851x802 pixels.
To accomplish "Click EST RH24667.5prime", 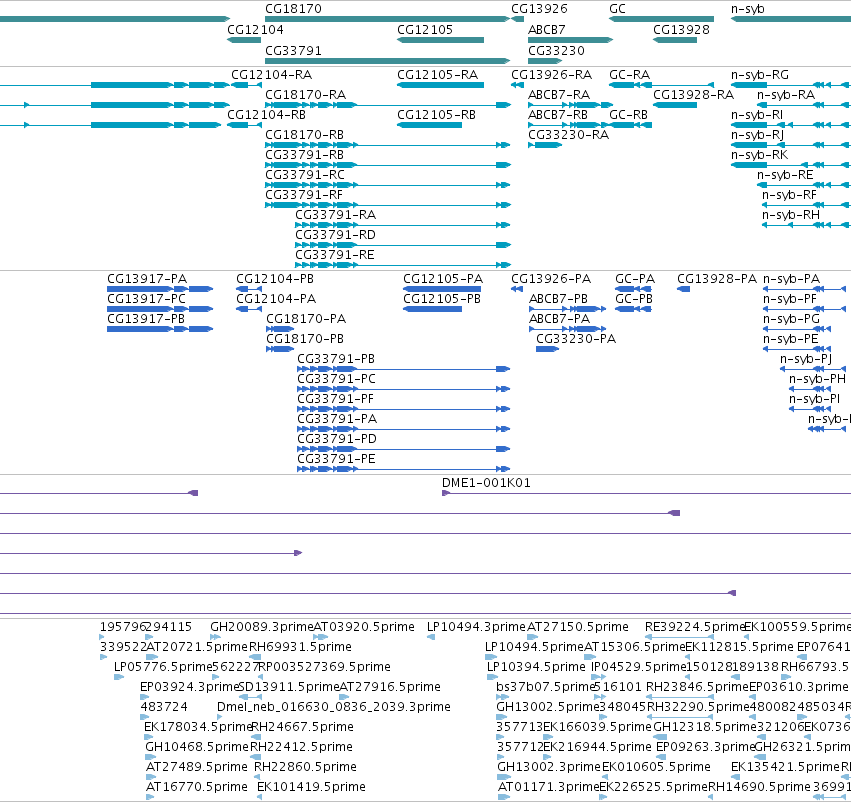I will pos(256,737).
